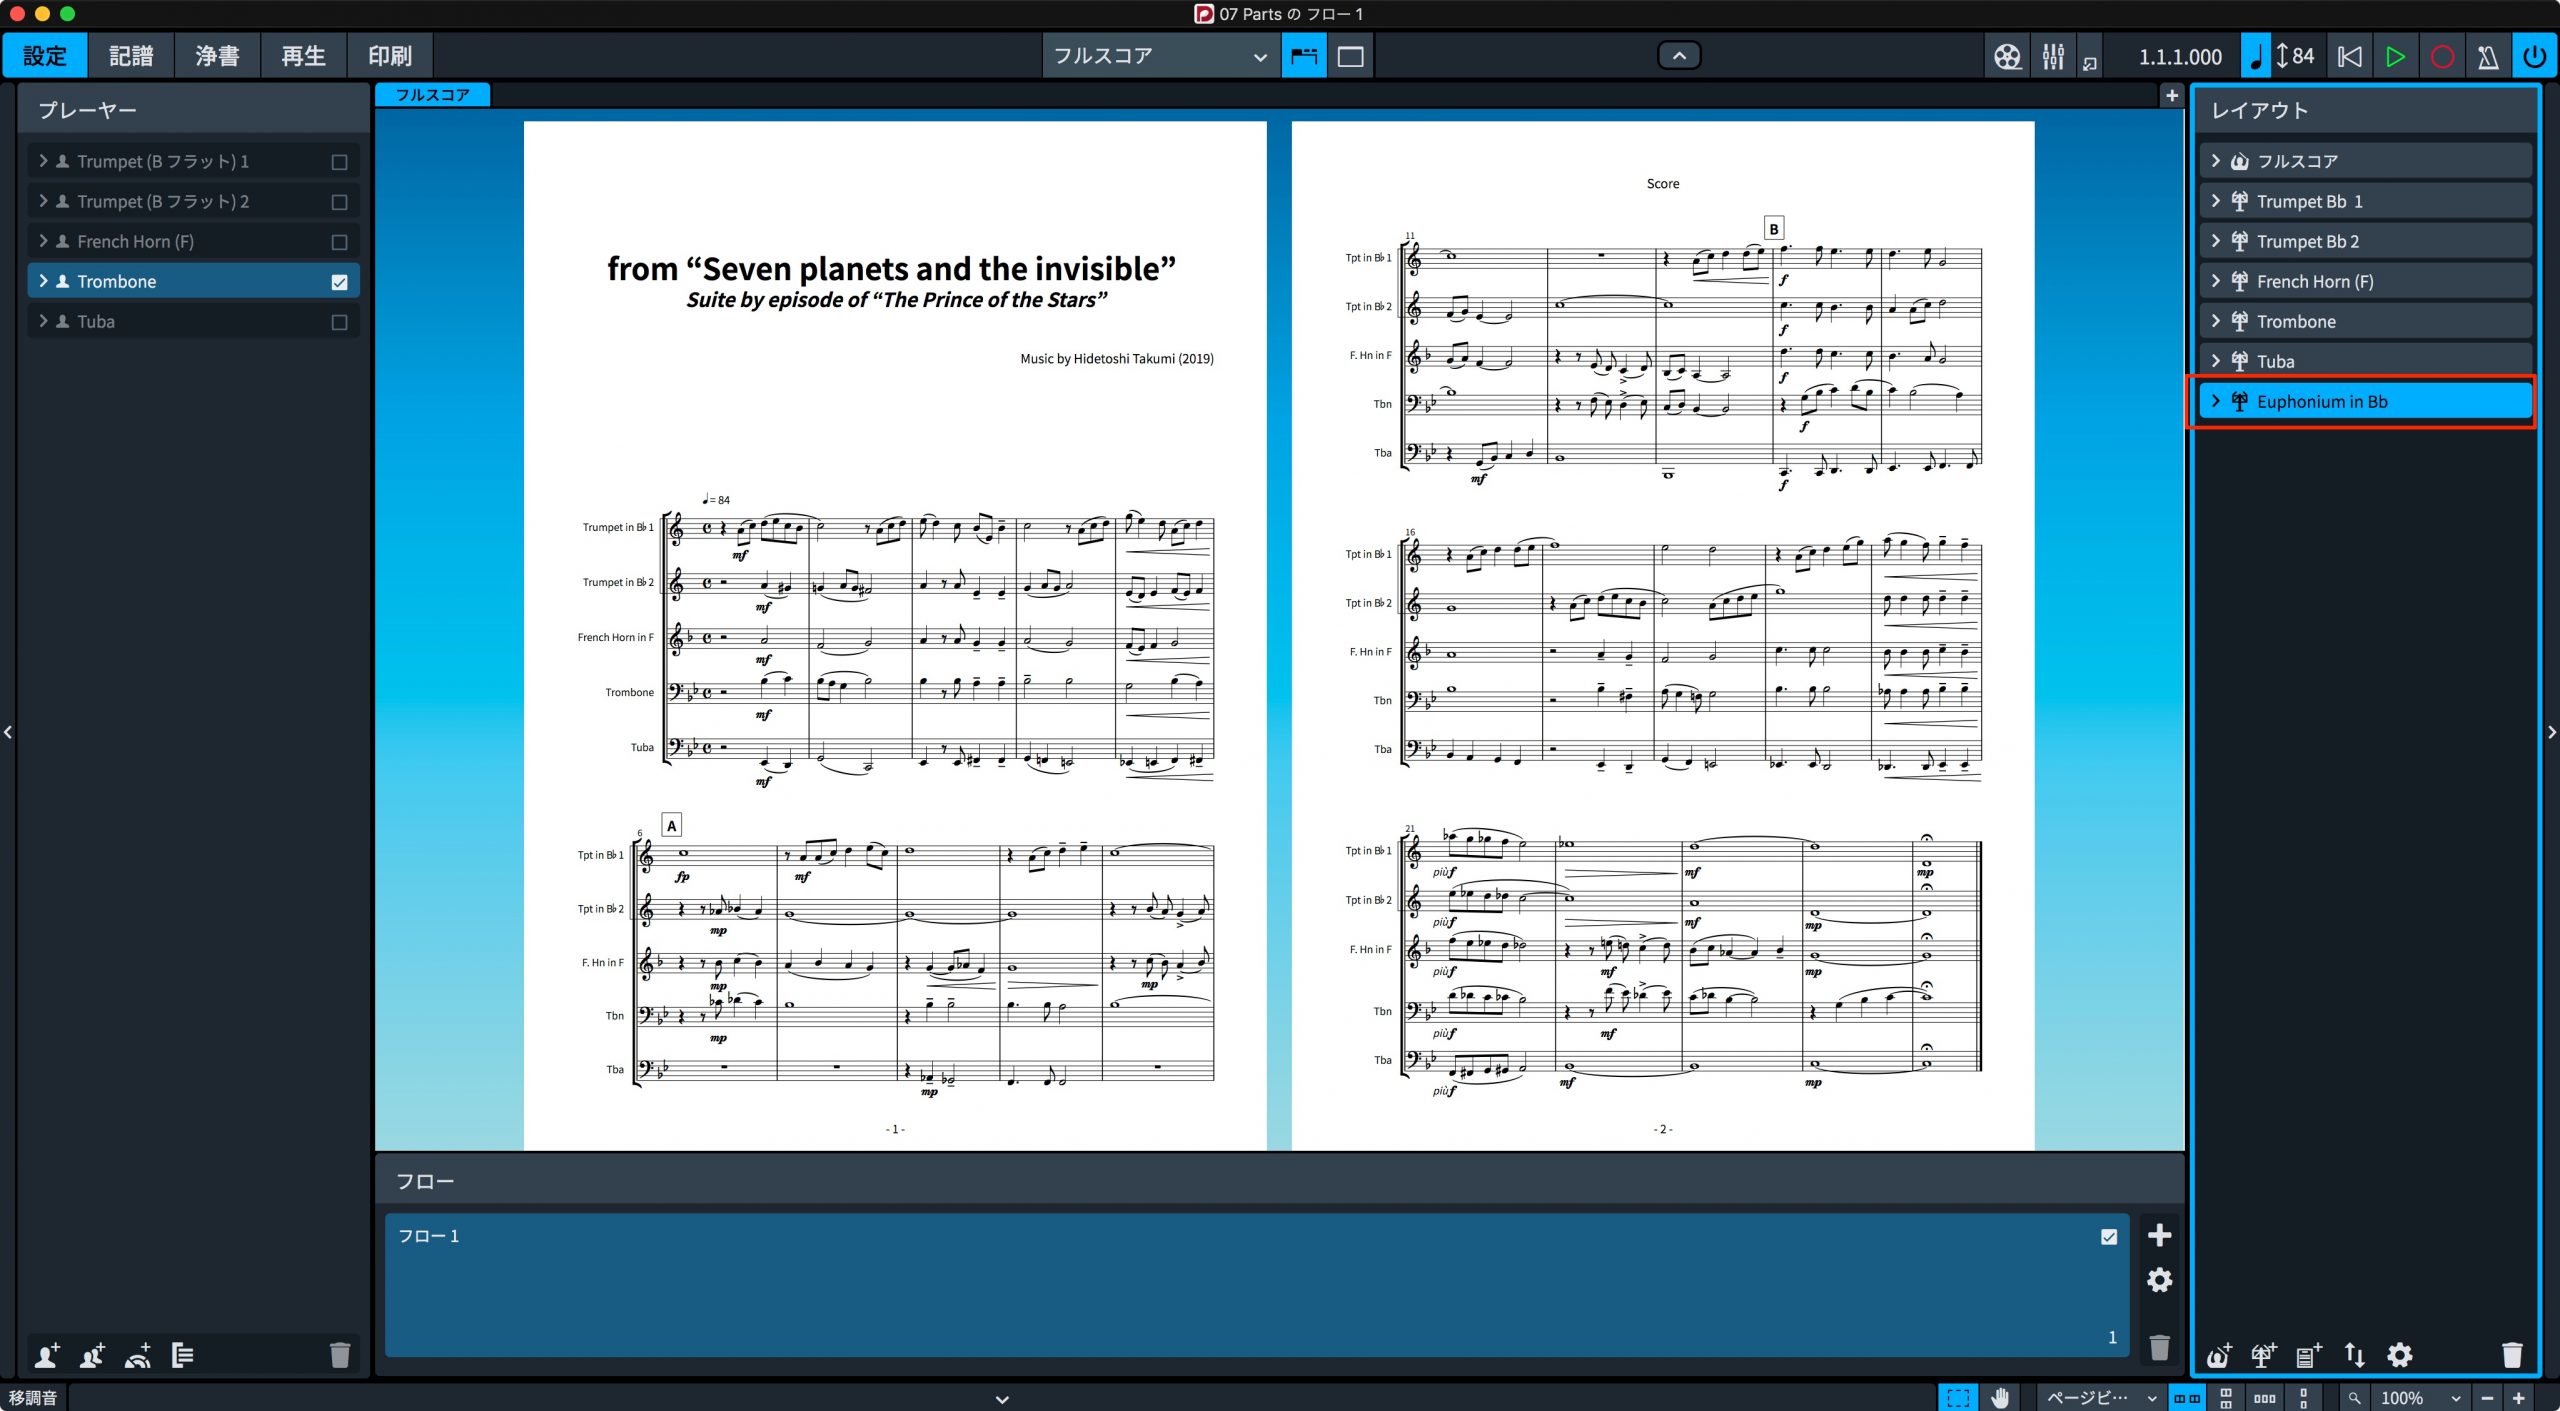This screenshot has height=1411, width=2560.
Task: Show the Video window icon
Action: click(2007, 56)
